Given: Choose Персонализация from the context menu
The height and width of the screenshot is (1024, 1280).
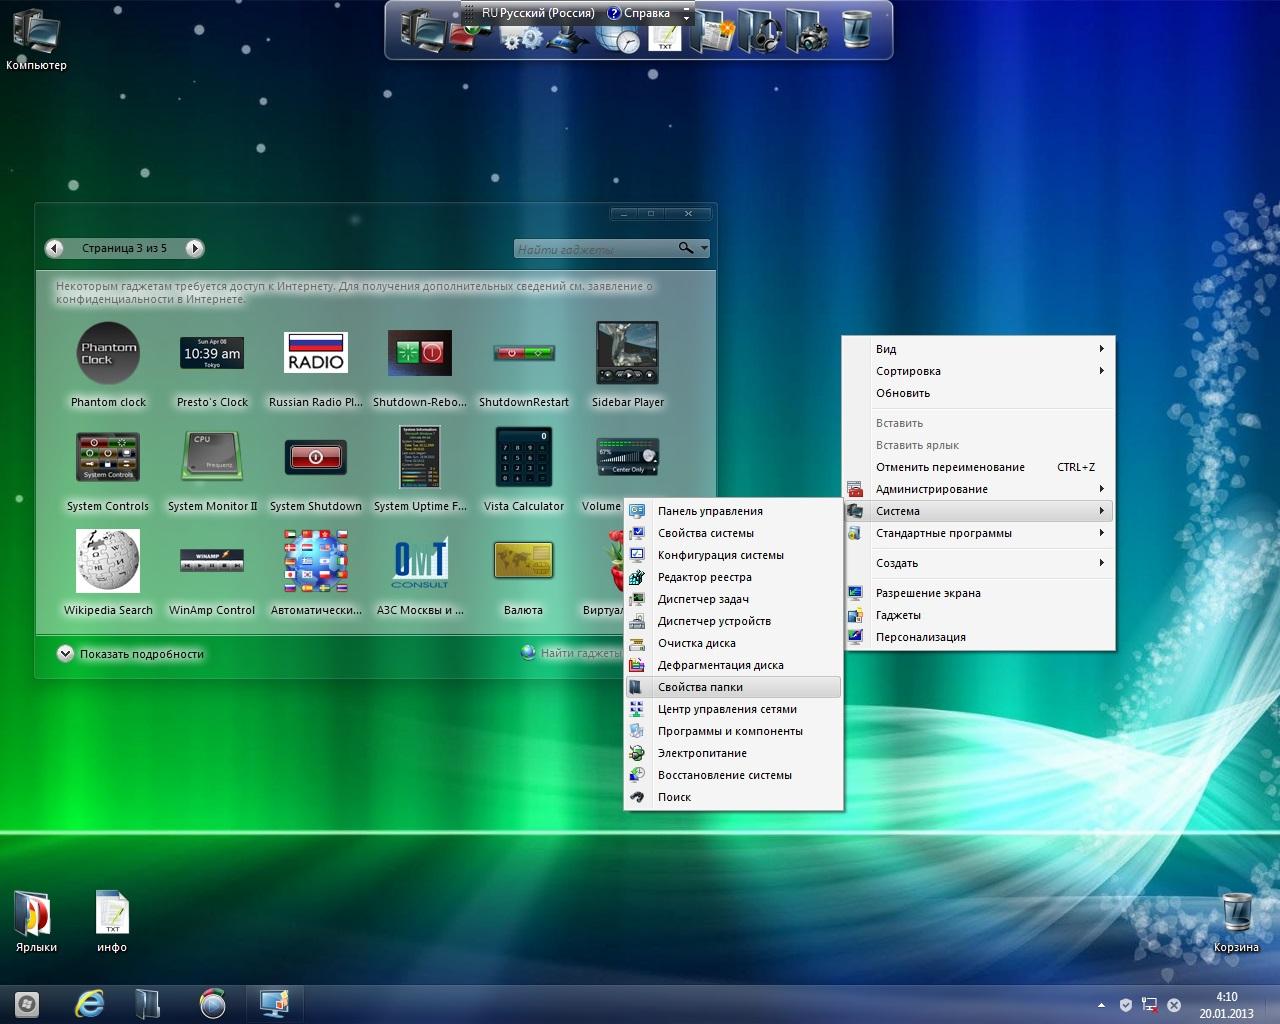Looking at the screenshot, I should click(x=920, y=637).
